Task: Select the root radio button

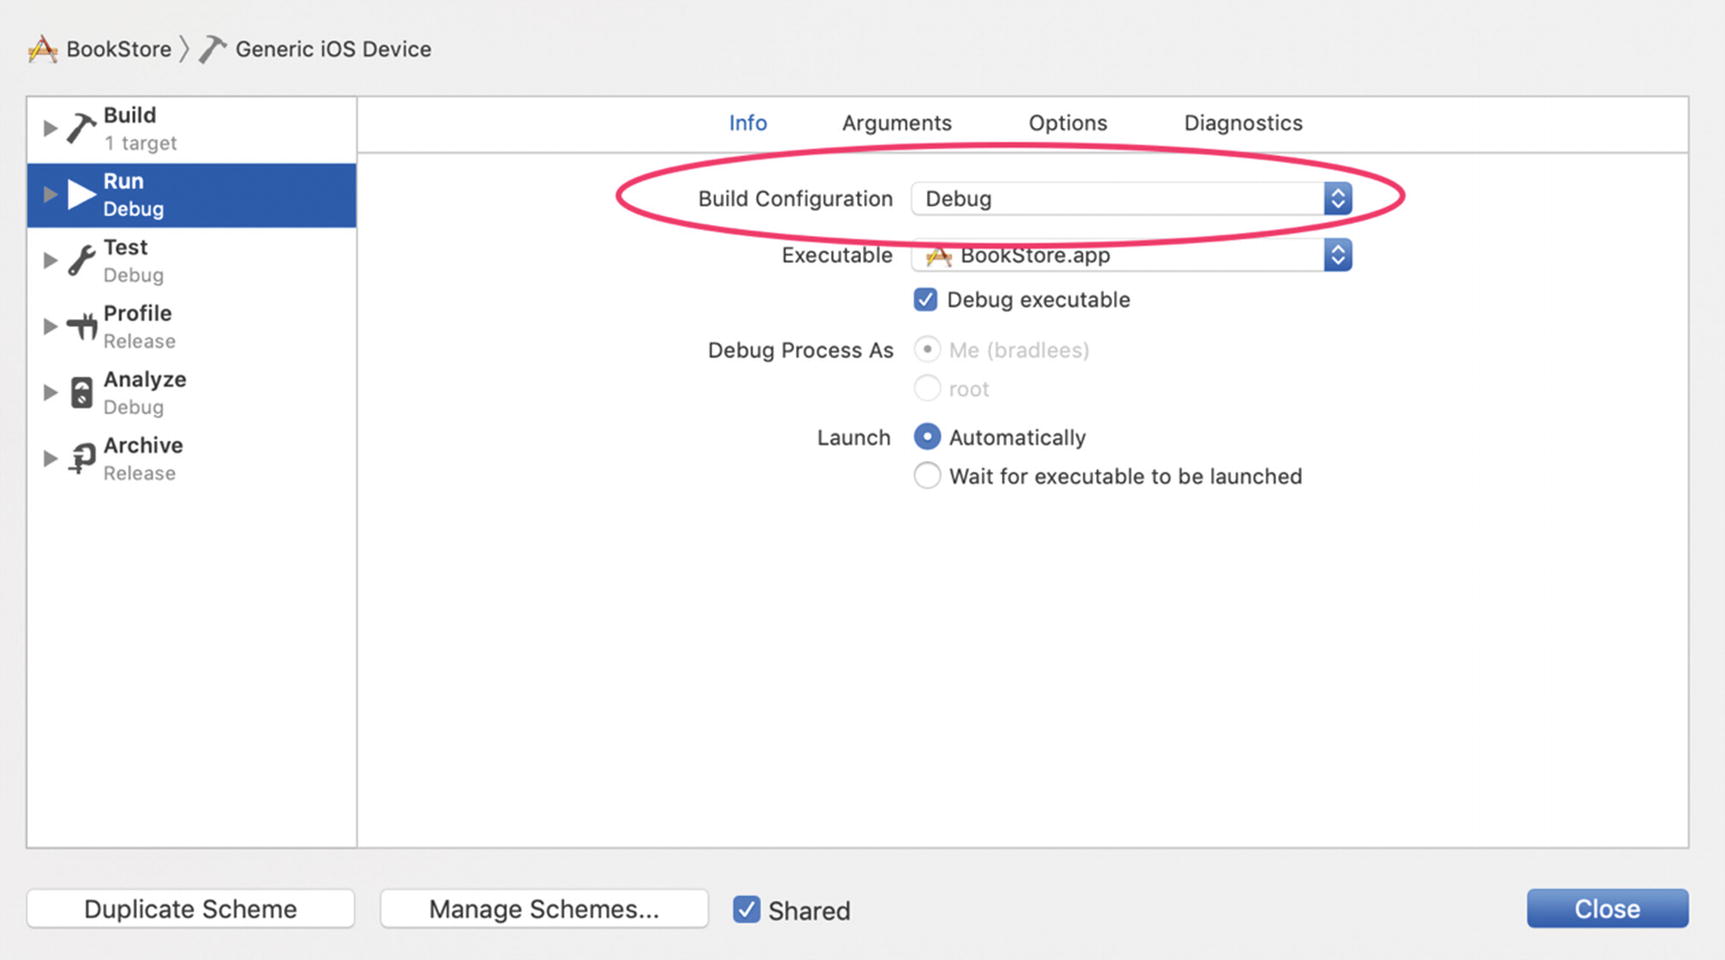Action: point(927,388)
